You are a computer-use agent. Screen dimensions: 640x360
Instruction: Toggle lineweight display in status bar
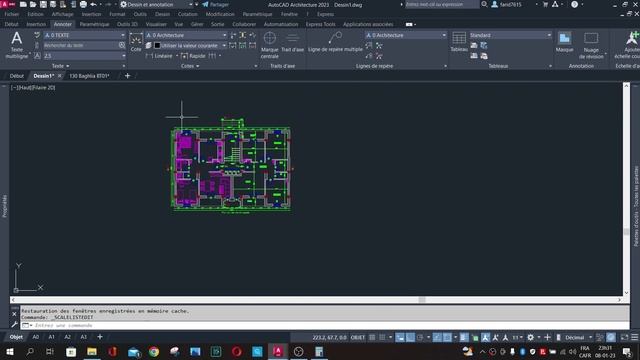(x=464, y=337)
